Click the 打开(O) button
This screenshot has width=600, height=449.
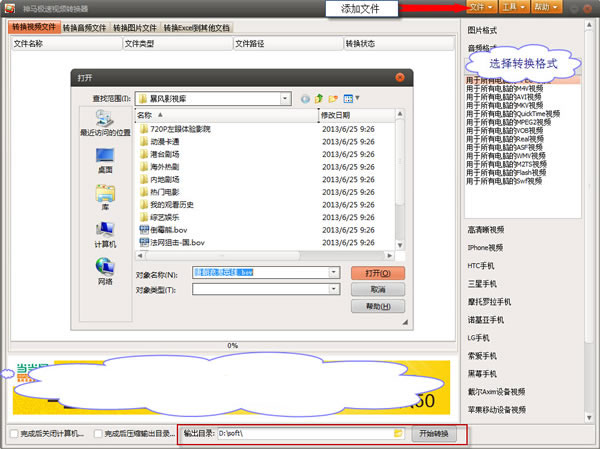point(378,273)
